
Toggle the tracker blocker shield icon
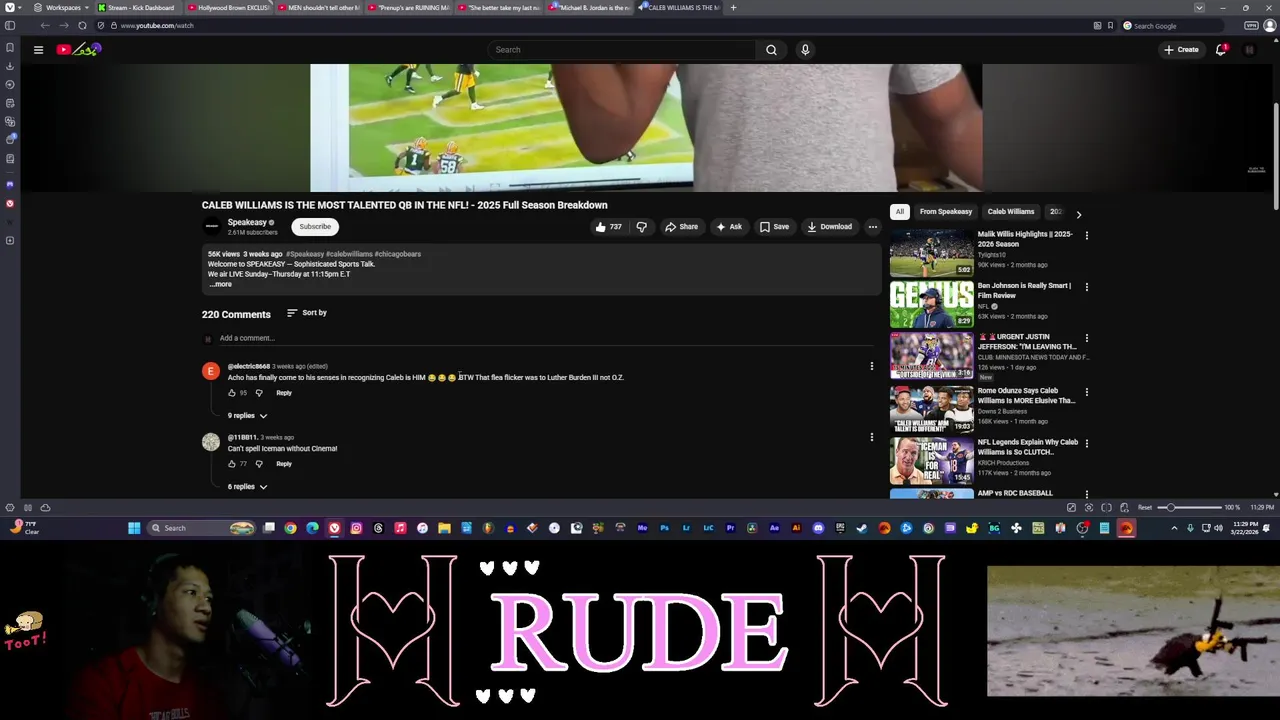99,25
